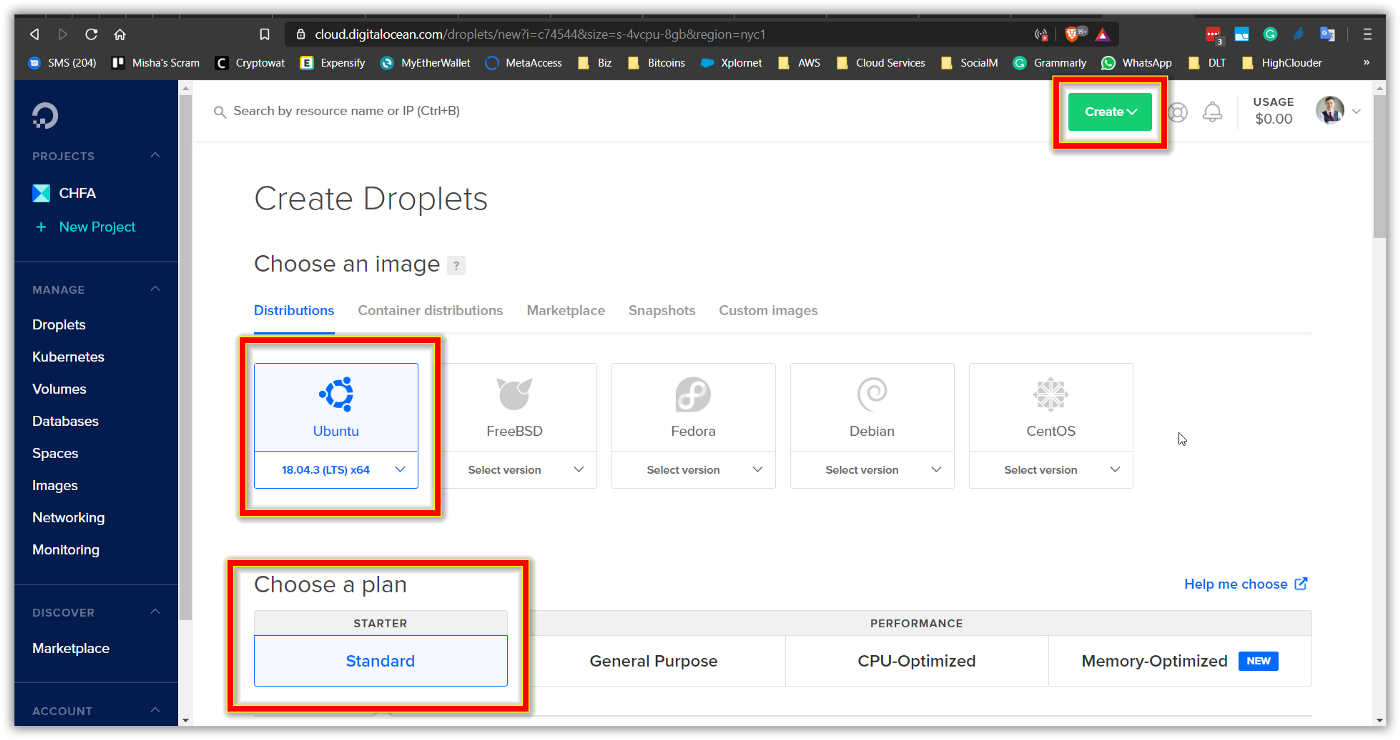Select the Memory-Optimized plan
The image size is (1400, 740).
point(1180,661)
